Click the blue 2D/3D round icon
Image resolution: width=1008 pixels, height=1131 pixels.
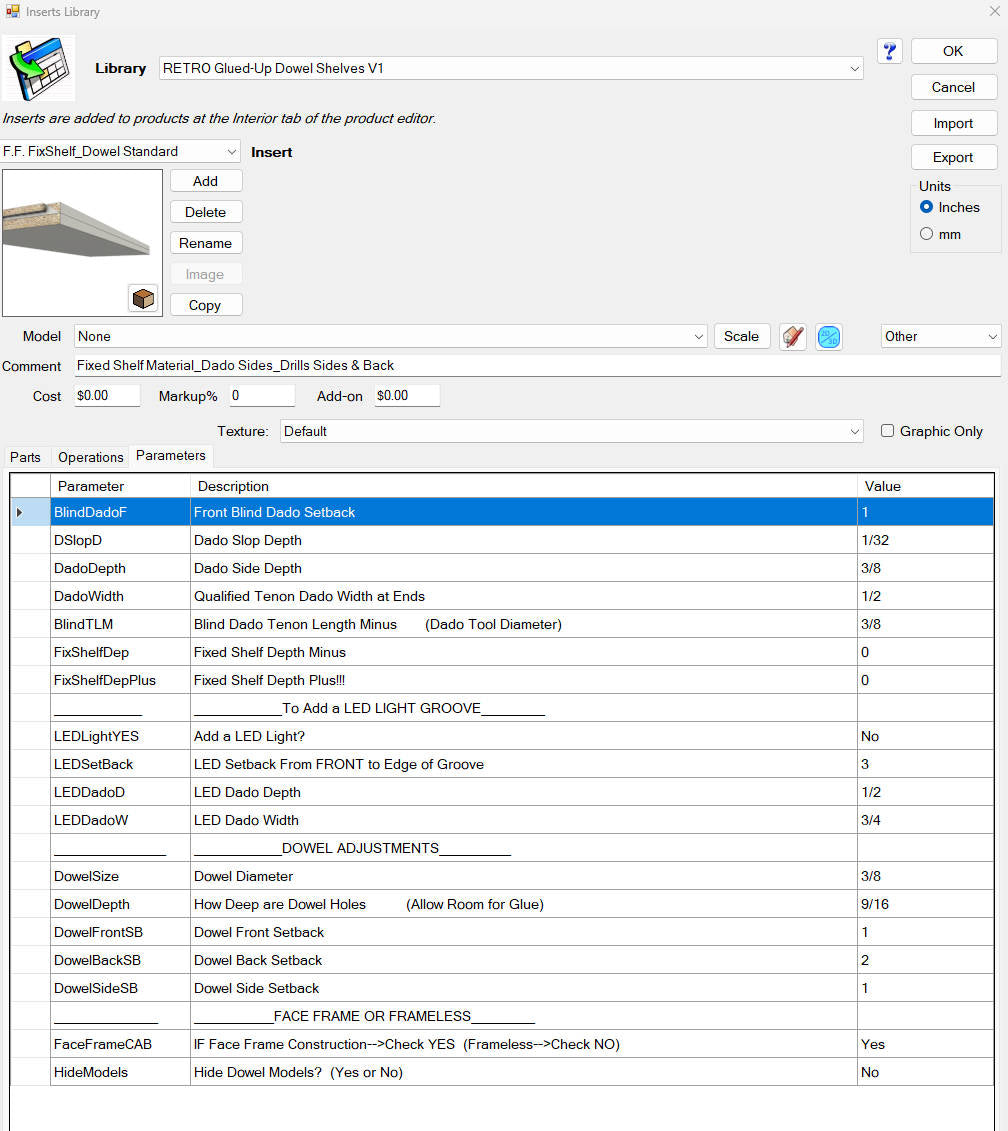point(829,337)
